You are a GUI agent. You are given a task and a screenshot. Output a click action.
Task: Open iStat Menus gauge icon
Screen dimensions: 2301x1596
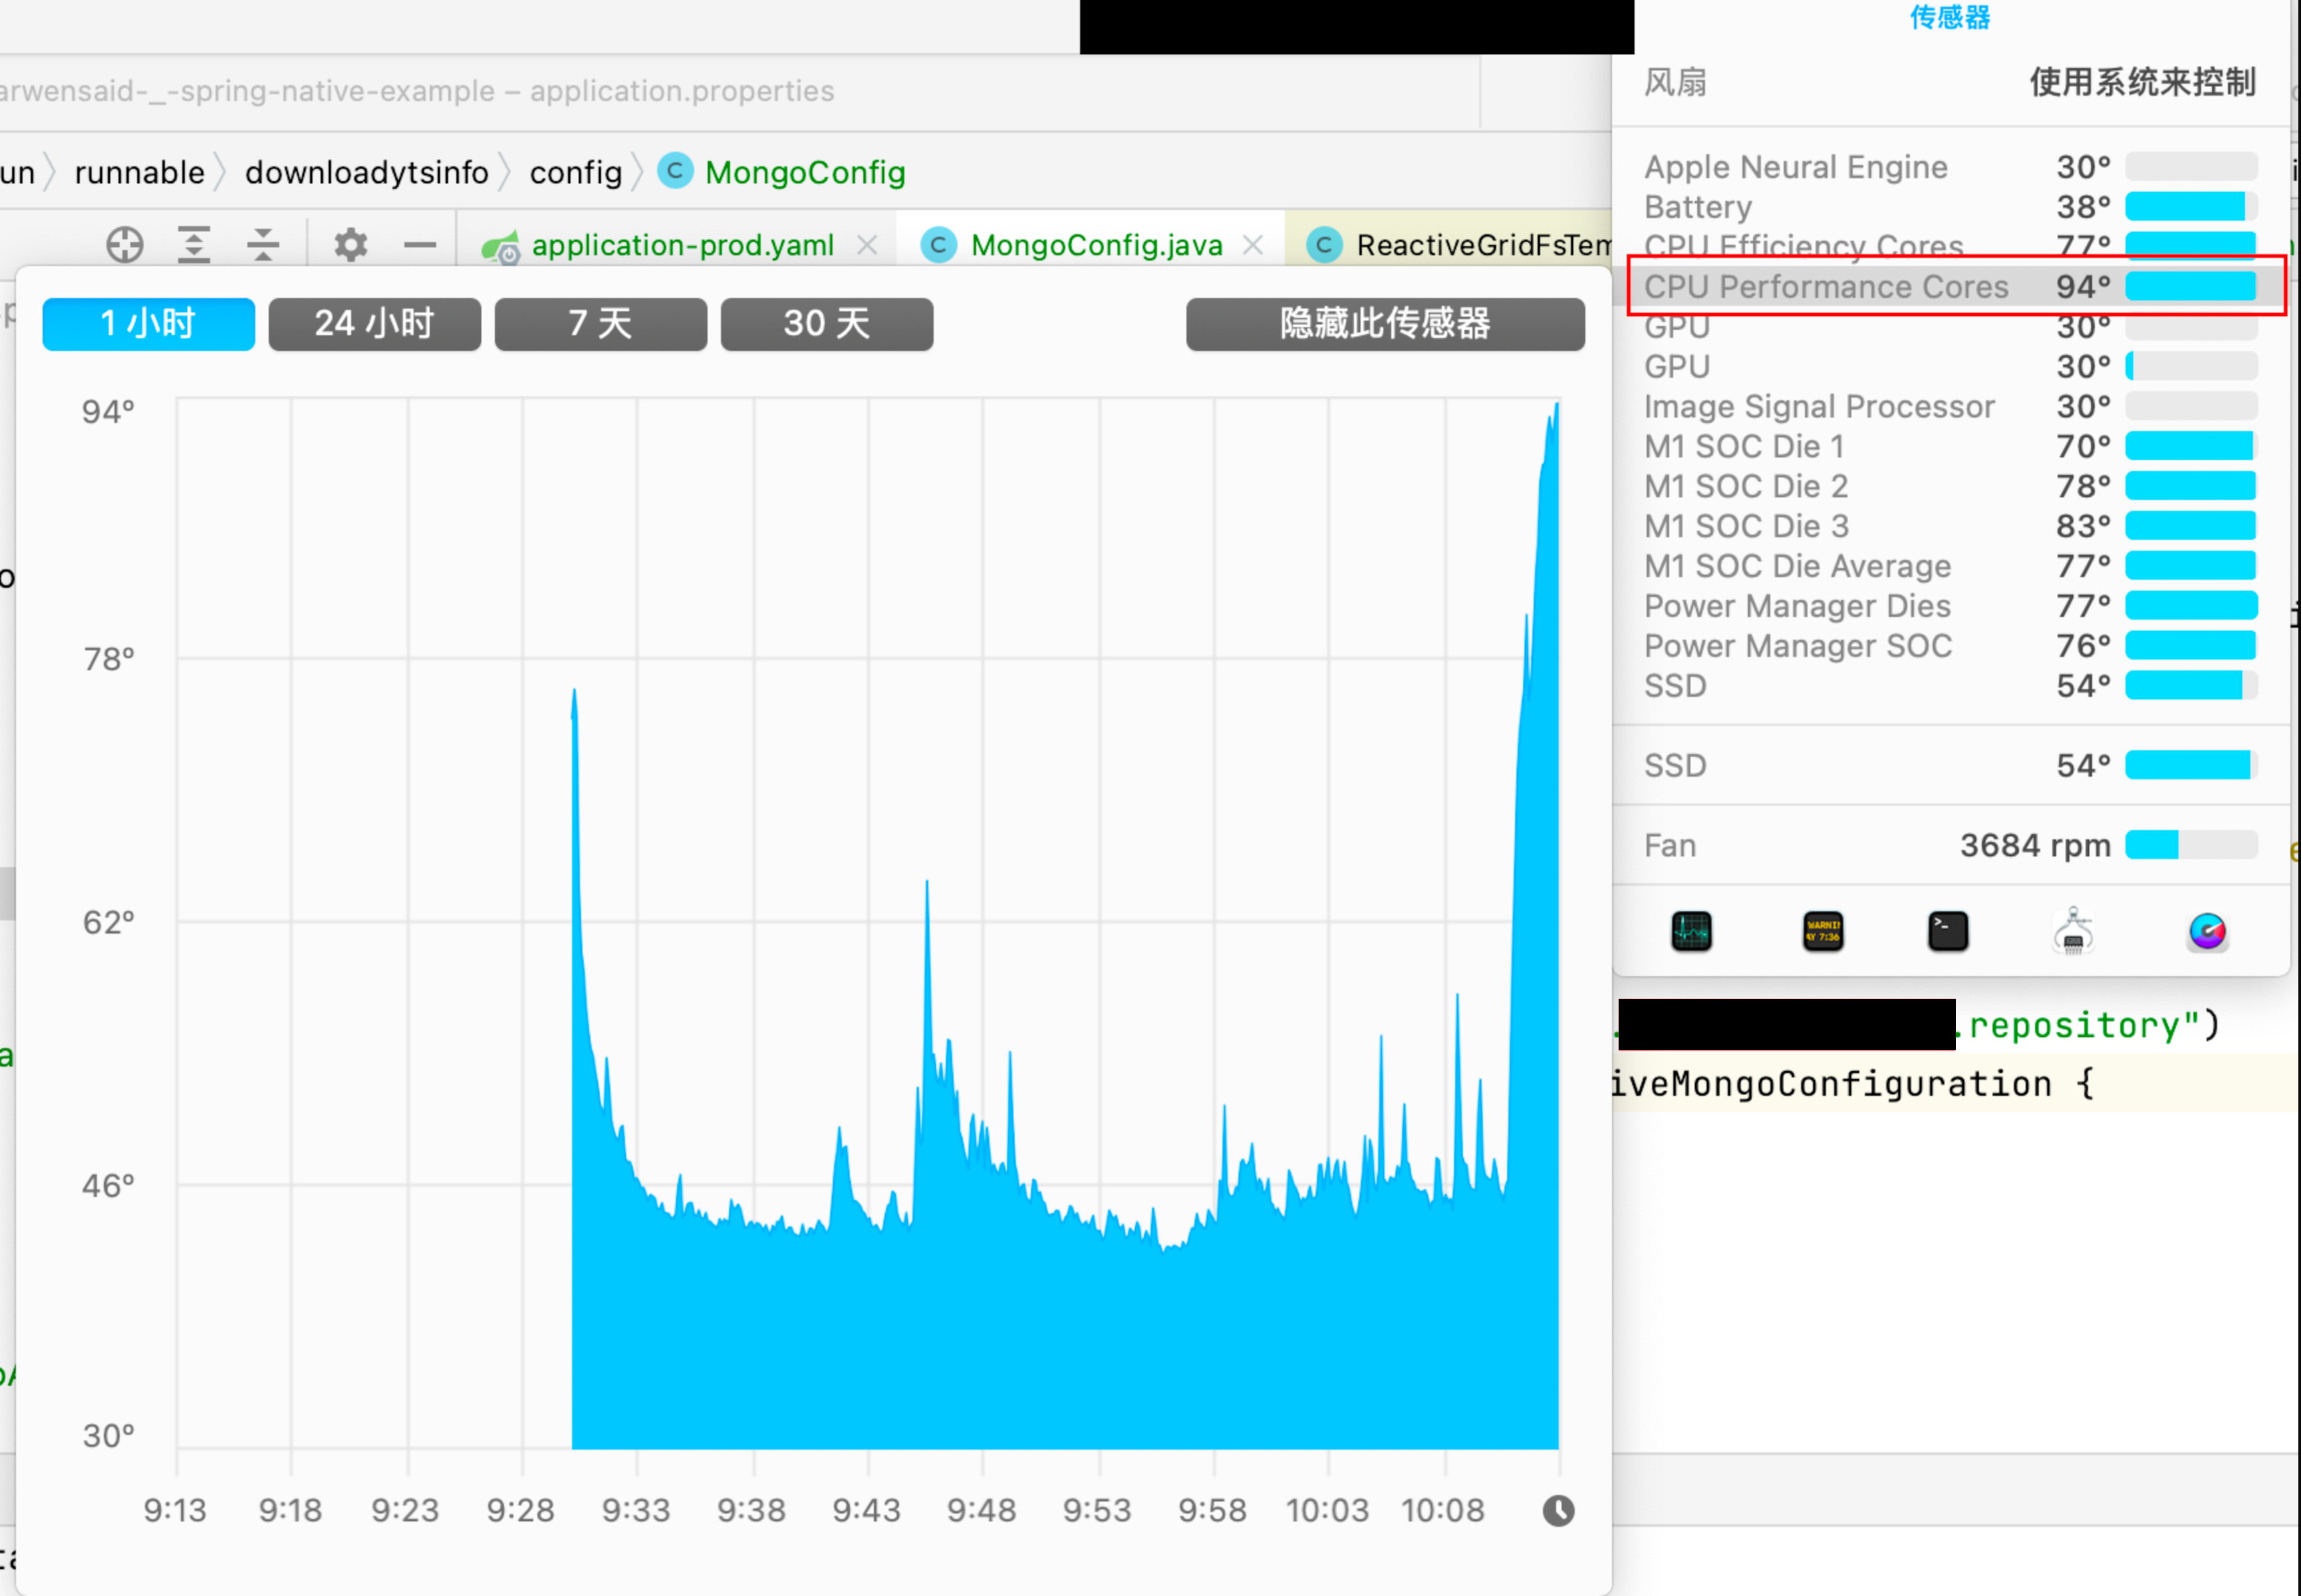pos(2207,931)
